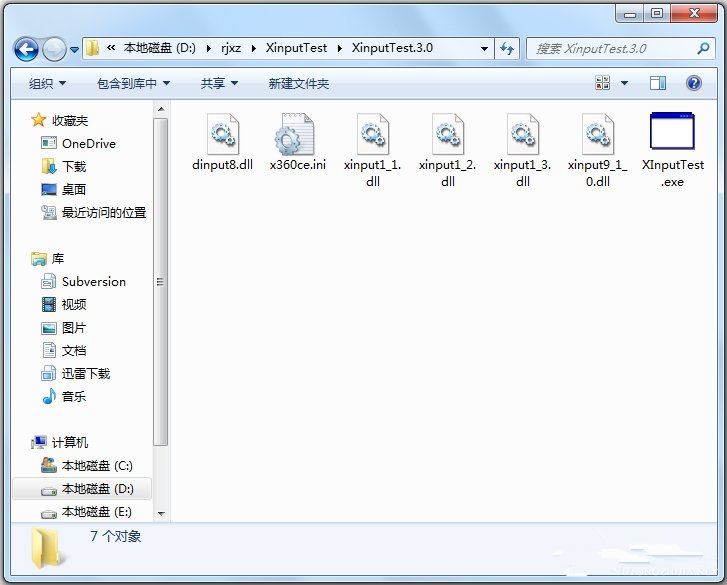Screen dimensions: 727x585
Task: Select the xinput1_3.dll file icon
Action: 522,135
